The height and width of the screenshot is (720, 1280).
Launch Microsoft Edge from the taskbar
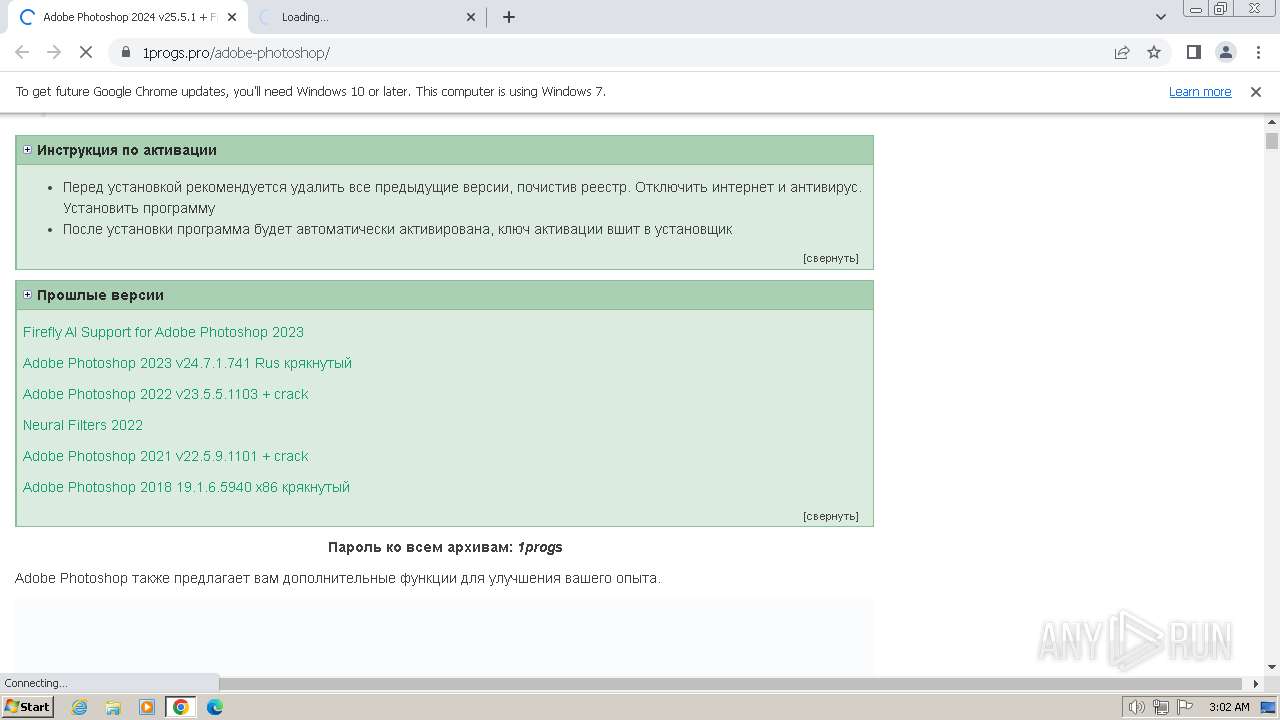coord(215,707)
